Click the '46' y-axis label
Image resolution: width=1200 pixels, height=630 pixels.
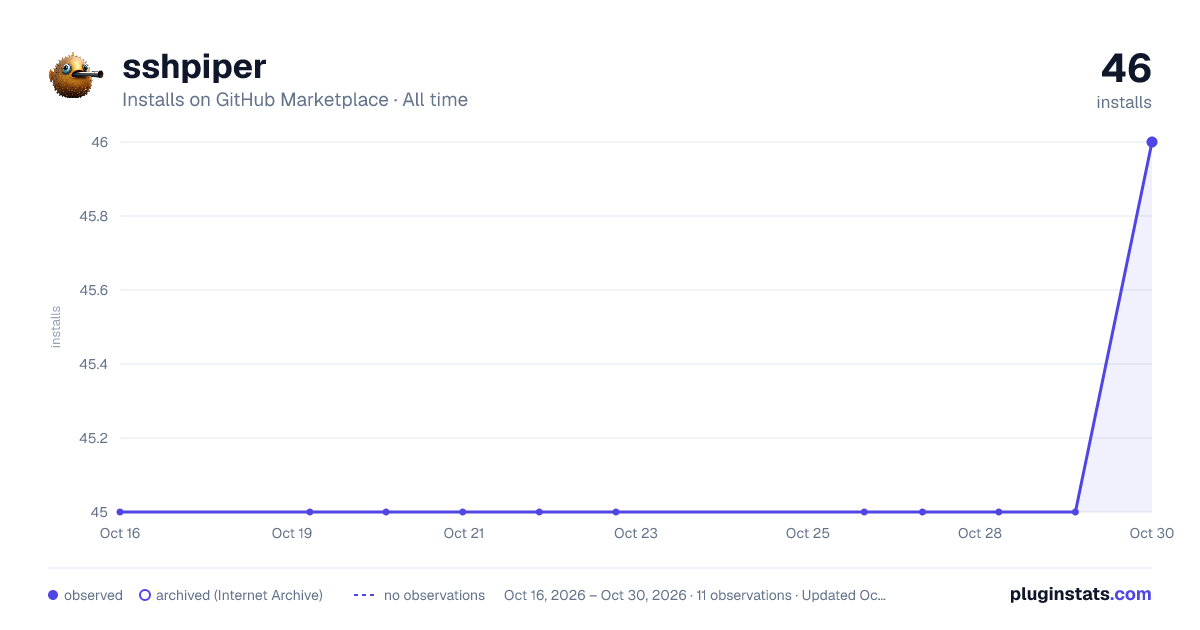(99, 142)
